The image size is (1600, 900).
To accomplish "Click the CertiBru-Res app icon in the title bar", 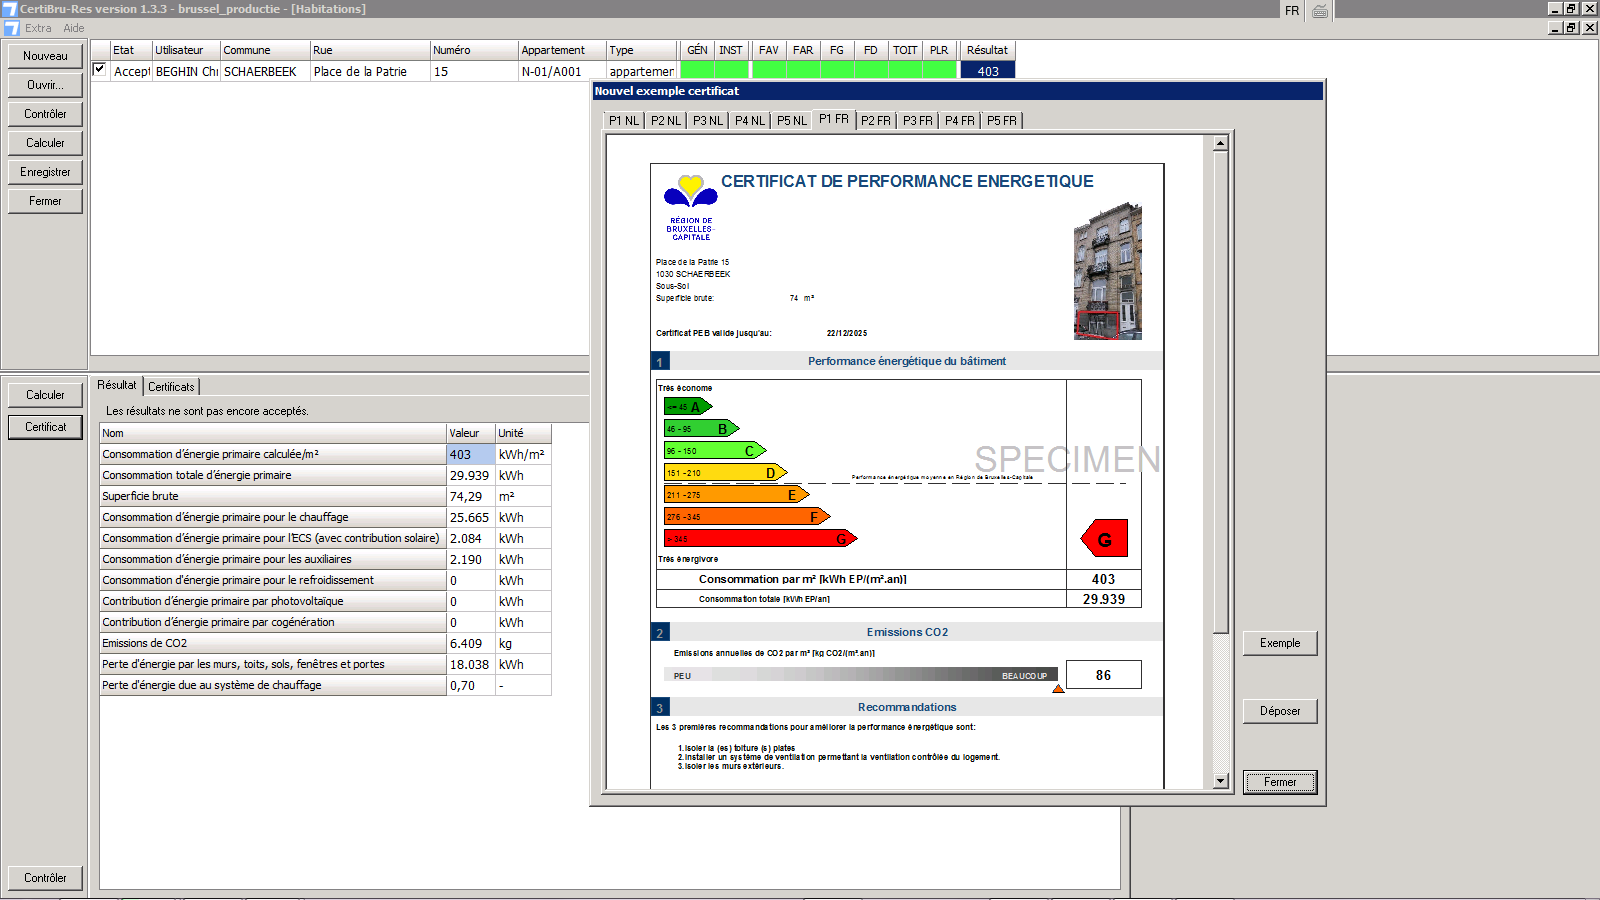I will coord(9,9).
